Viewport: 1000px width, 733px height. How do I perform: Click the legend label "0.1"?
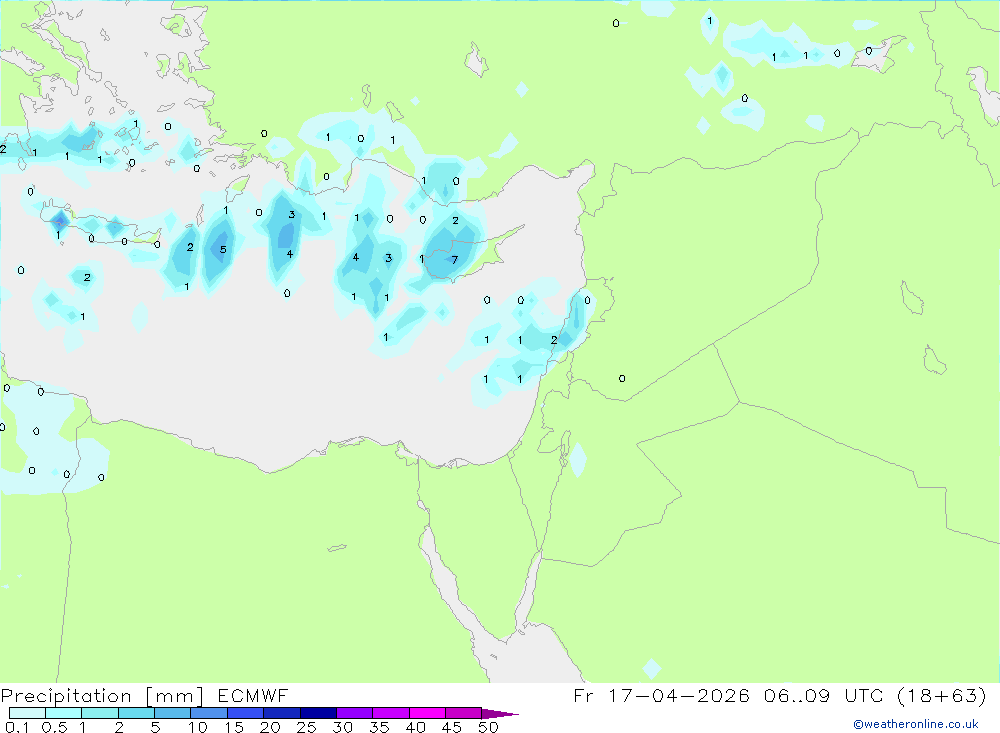pyautogui.click(x=17, y=727)
